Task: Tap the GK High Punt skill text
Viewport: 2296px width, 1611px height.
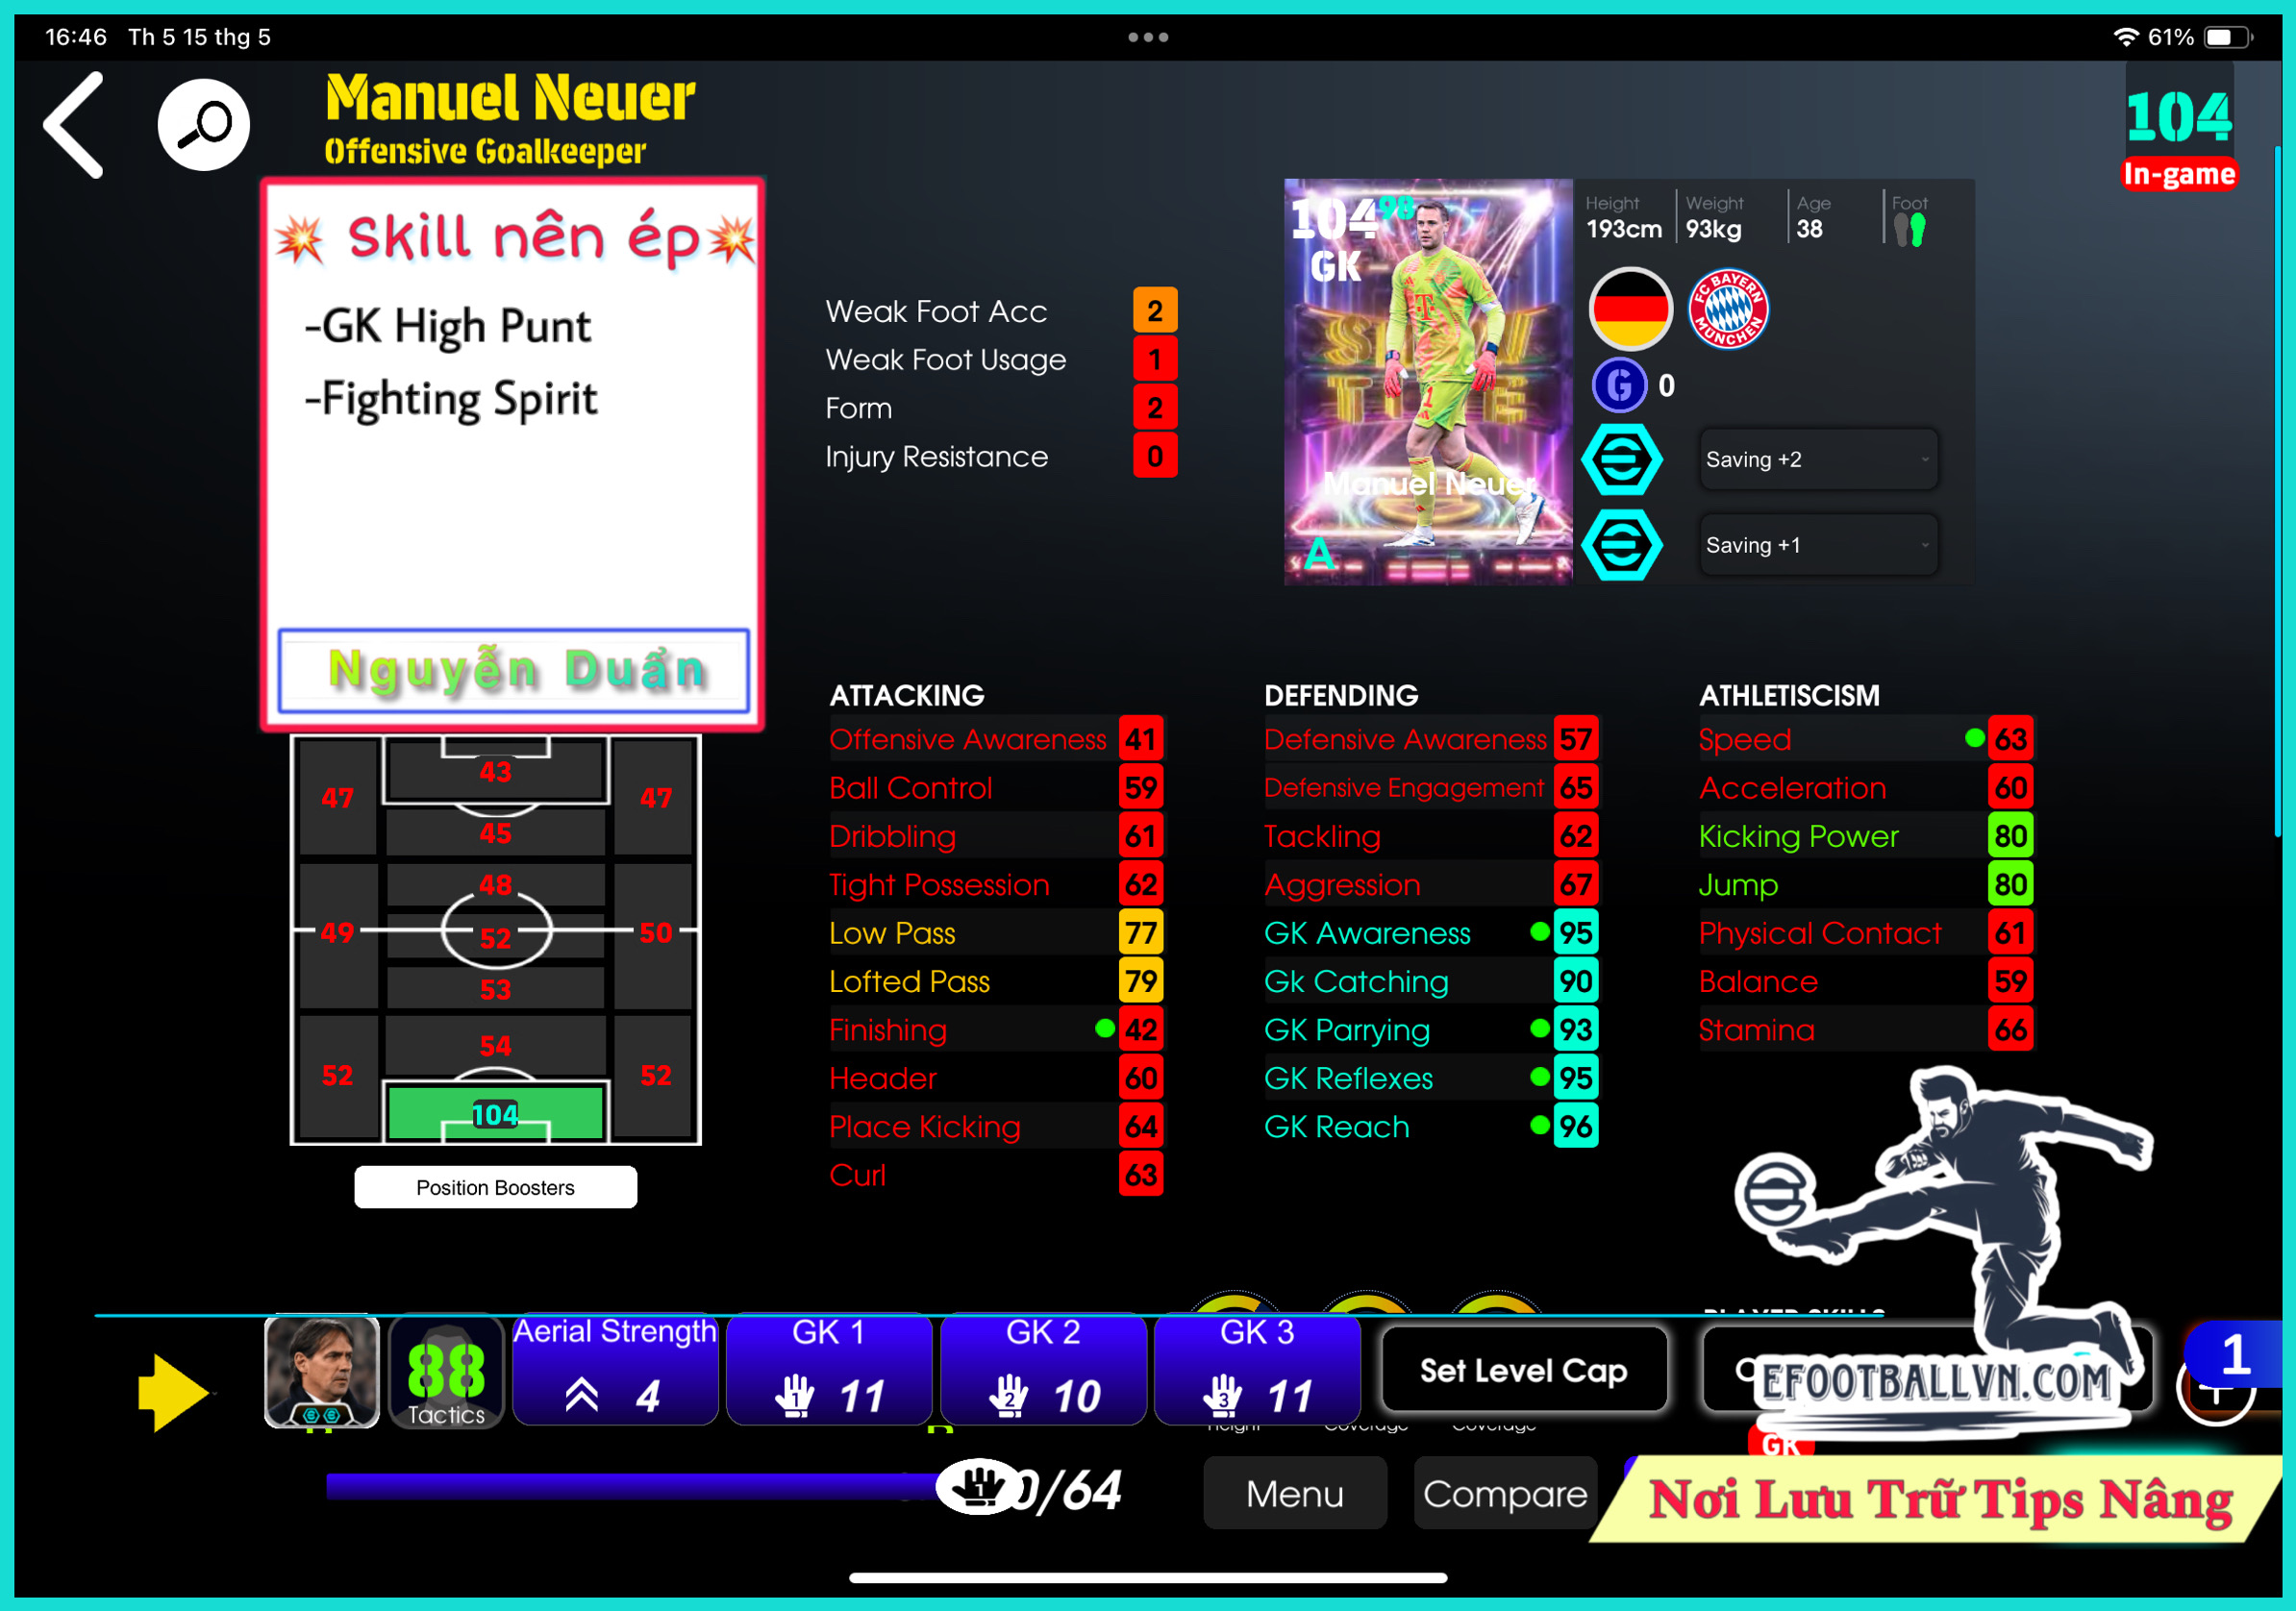Action: point(448,326)
